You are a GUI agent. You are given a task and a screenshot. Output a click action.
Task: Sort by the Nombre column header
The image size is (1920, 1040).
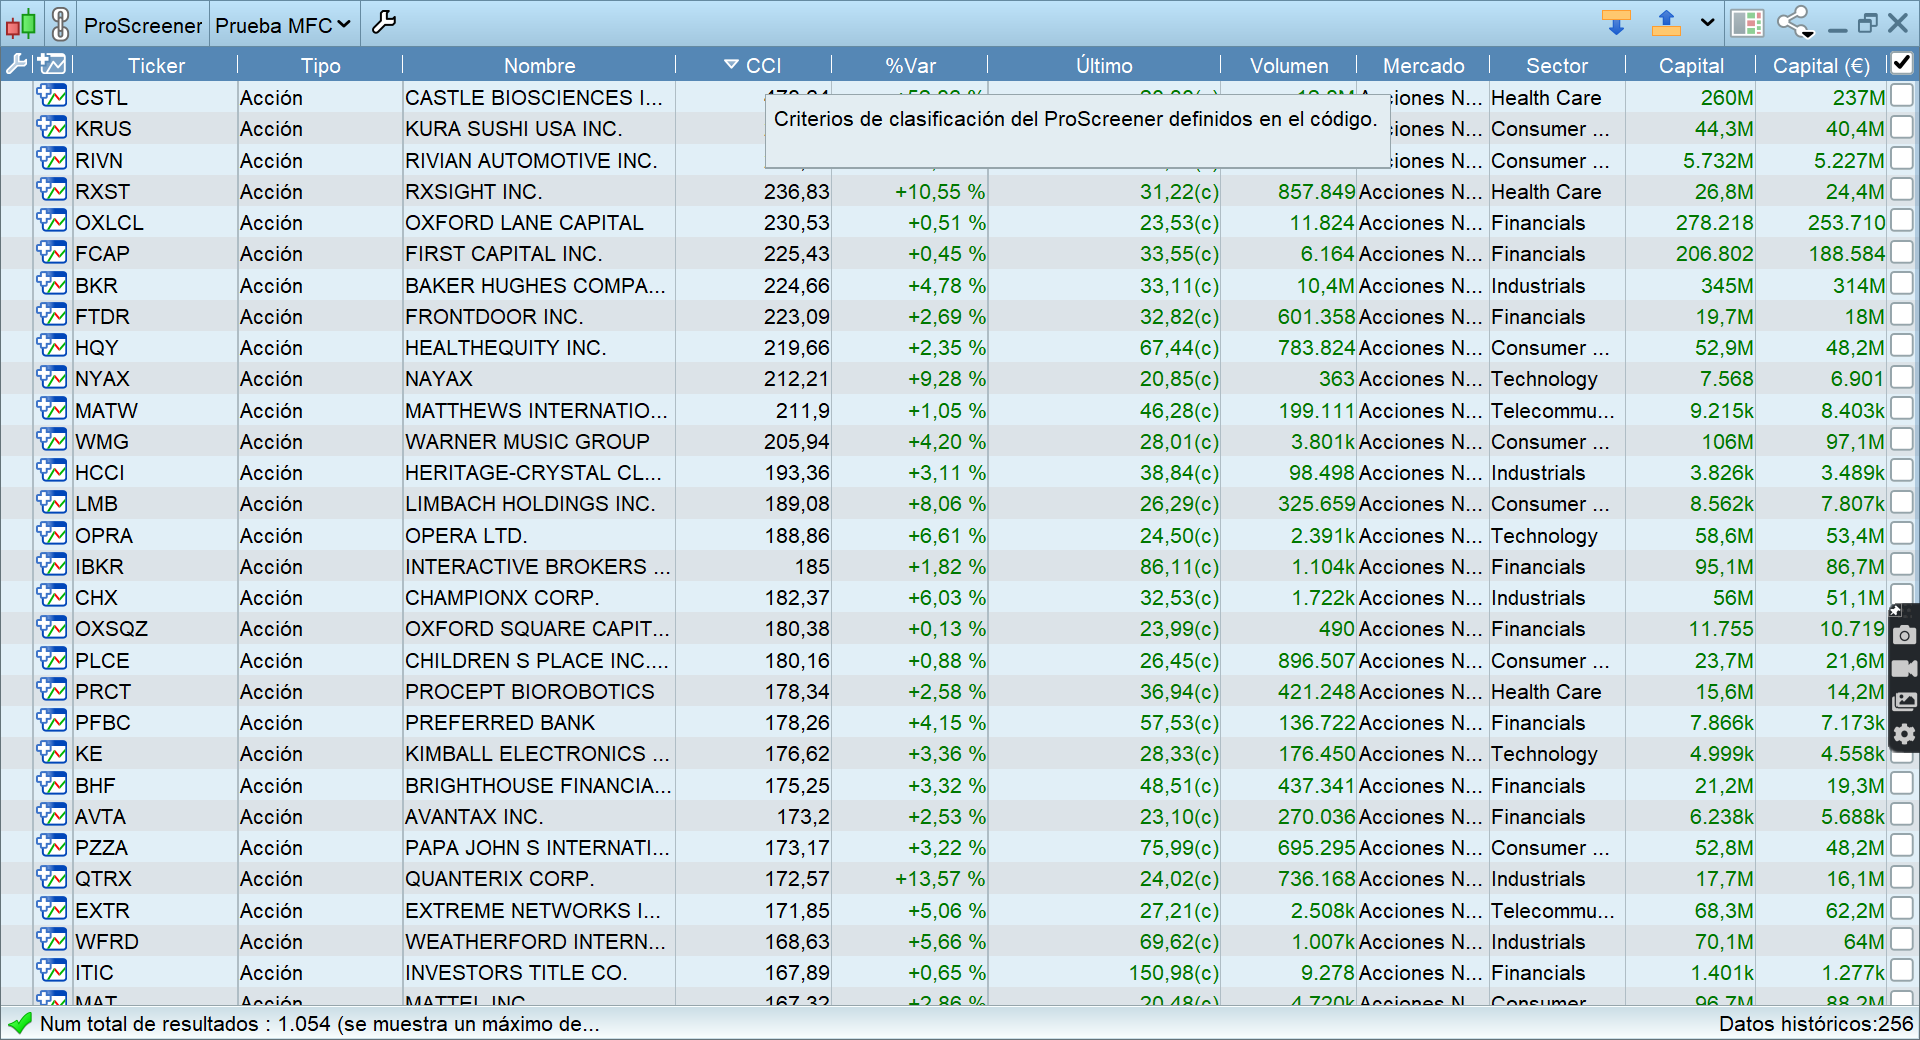pyautogui.click(x=539, y=66)
